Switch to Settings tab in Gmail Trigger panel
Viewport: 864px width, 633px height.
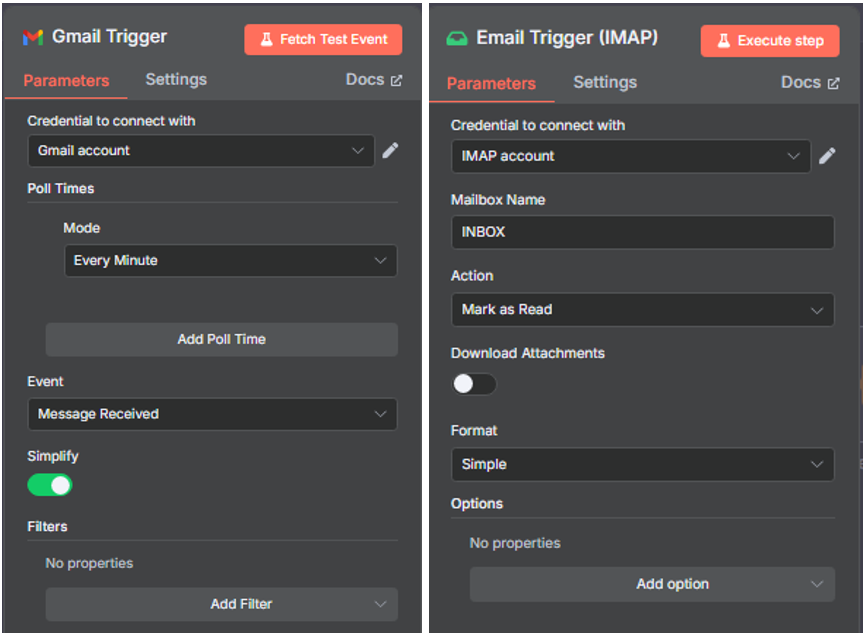(176, 79)
